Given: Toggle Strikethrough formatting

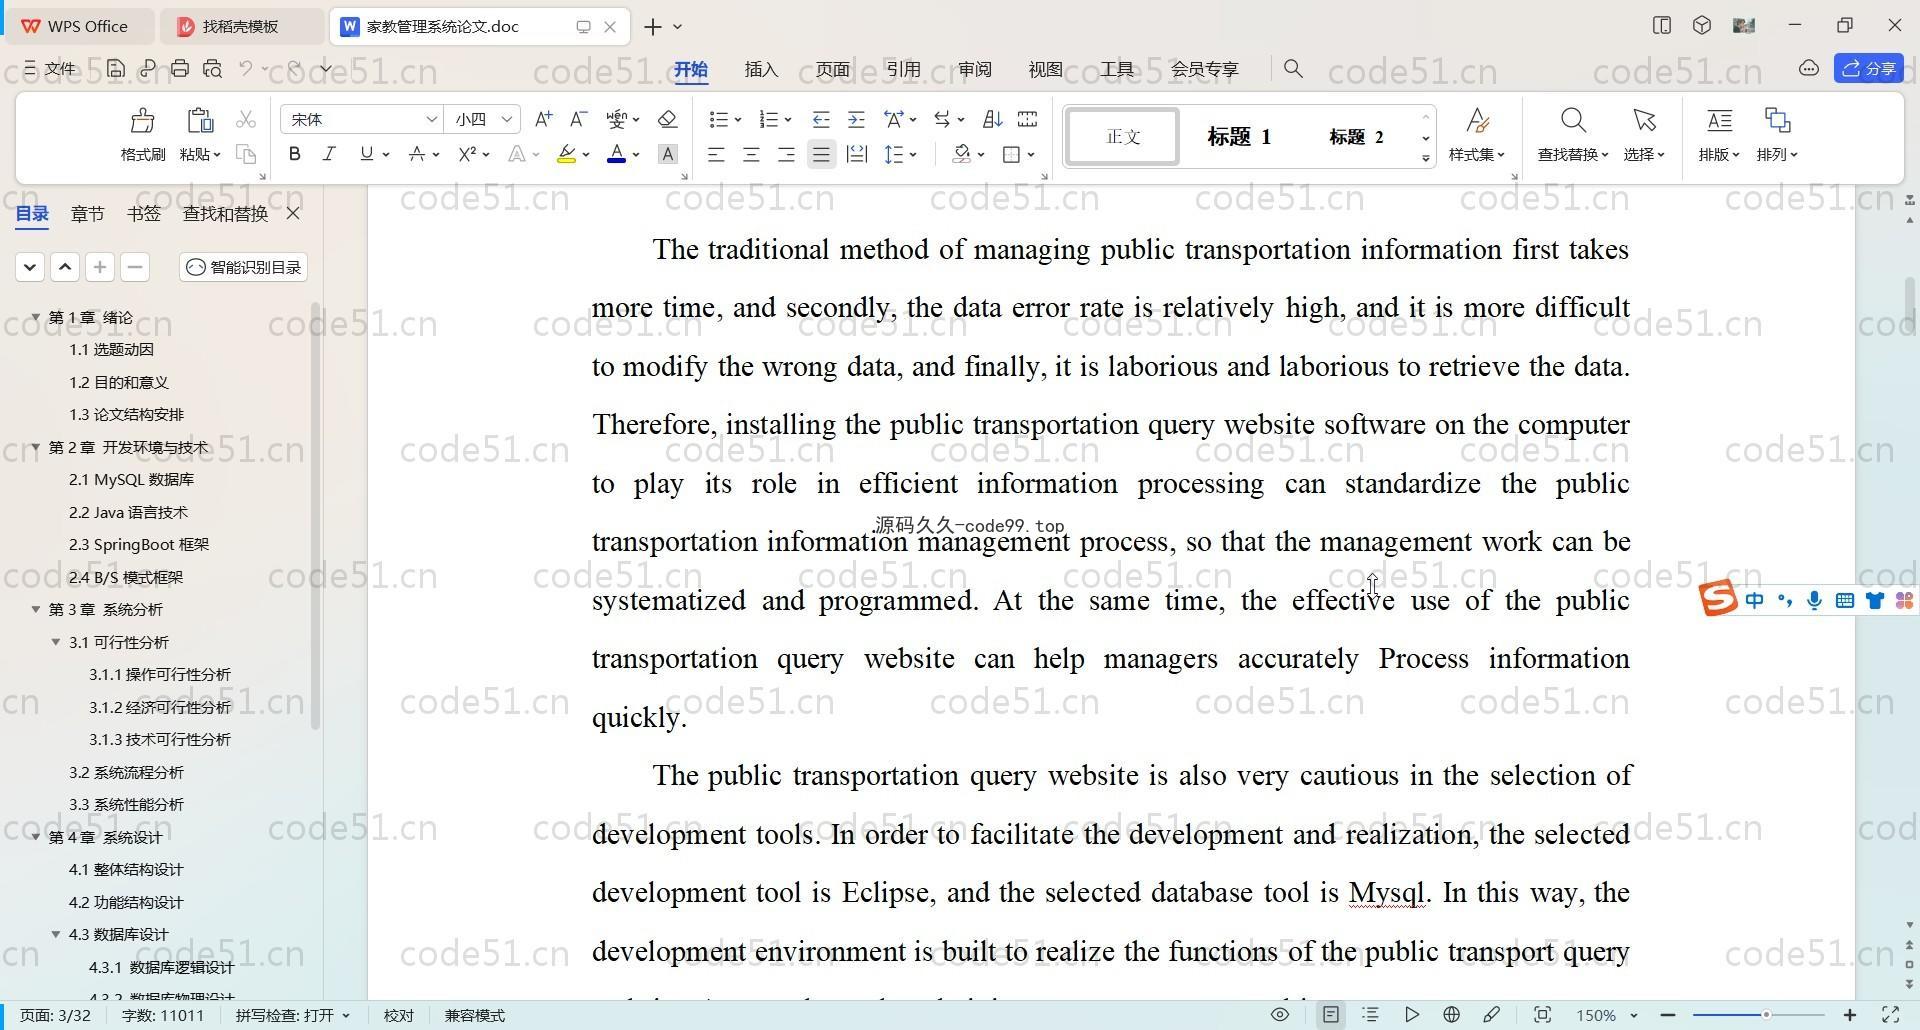Looking at the screenshot, I should (x=417, y=154).
